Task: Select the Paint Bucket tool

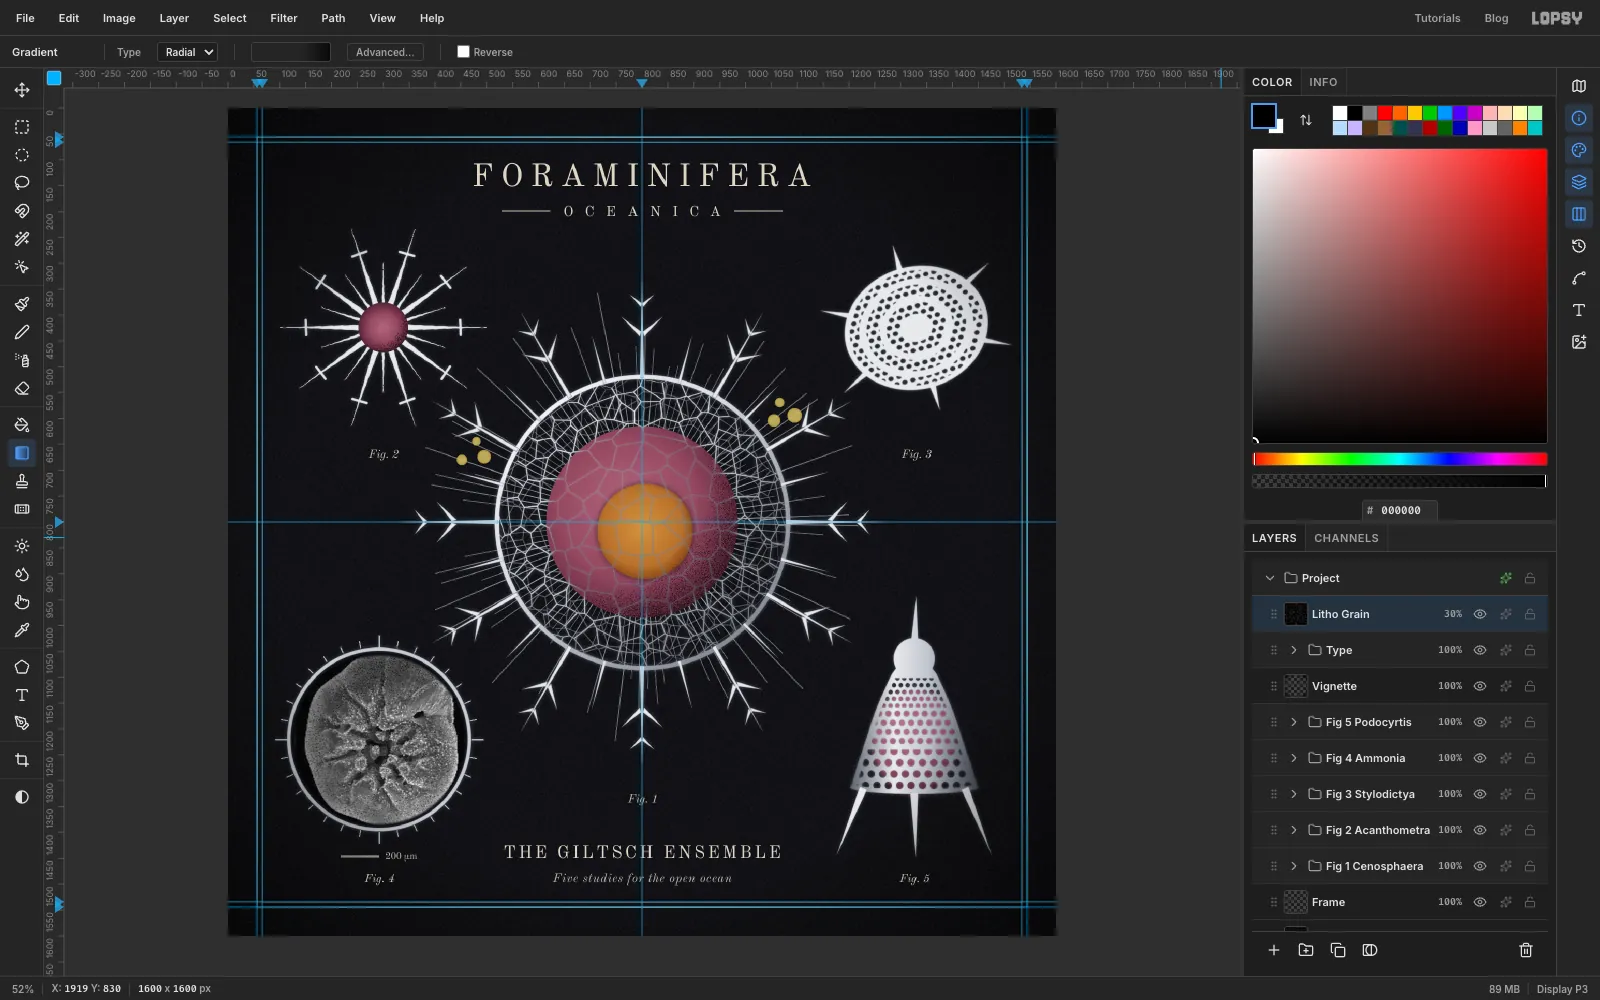Action: click(x=21, y=425)
